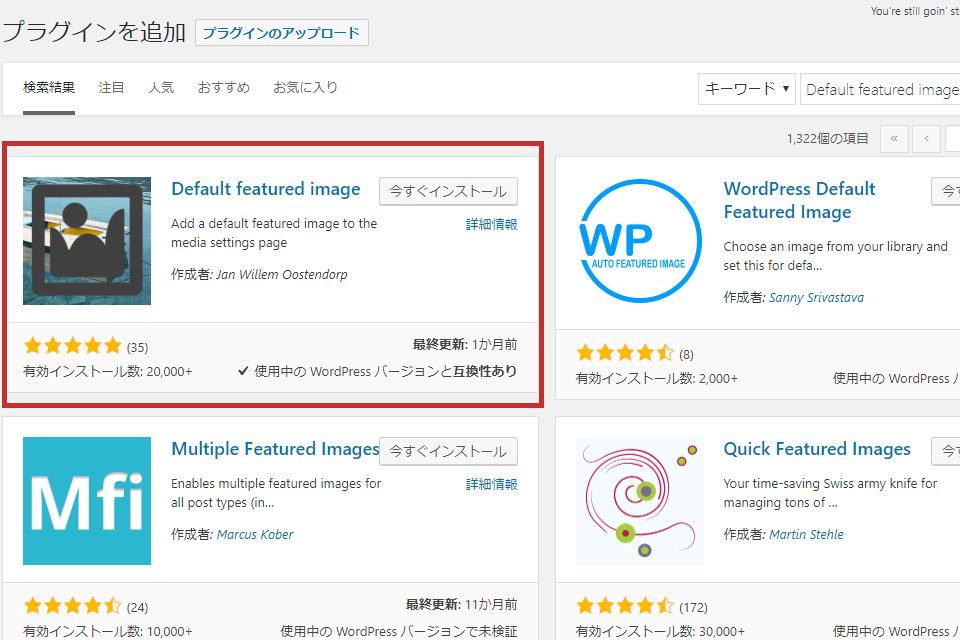960x640 pixels.
Task: Click the Mfi plugin icon
Action: coord(87,501)
